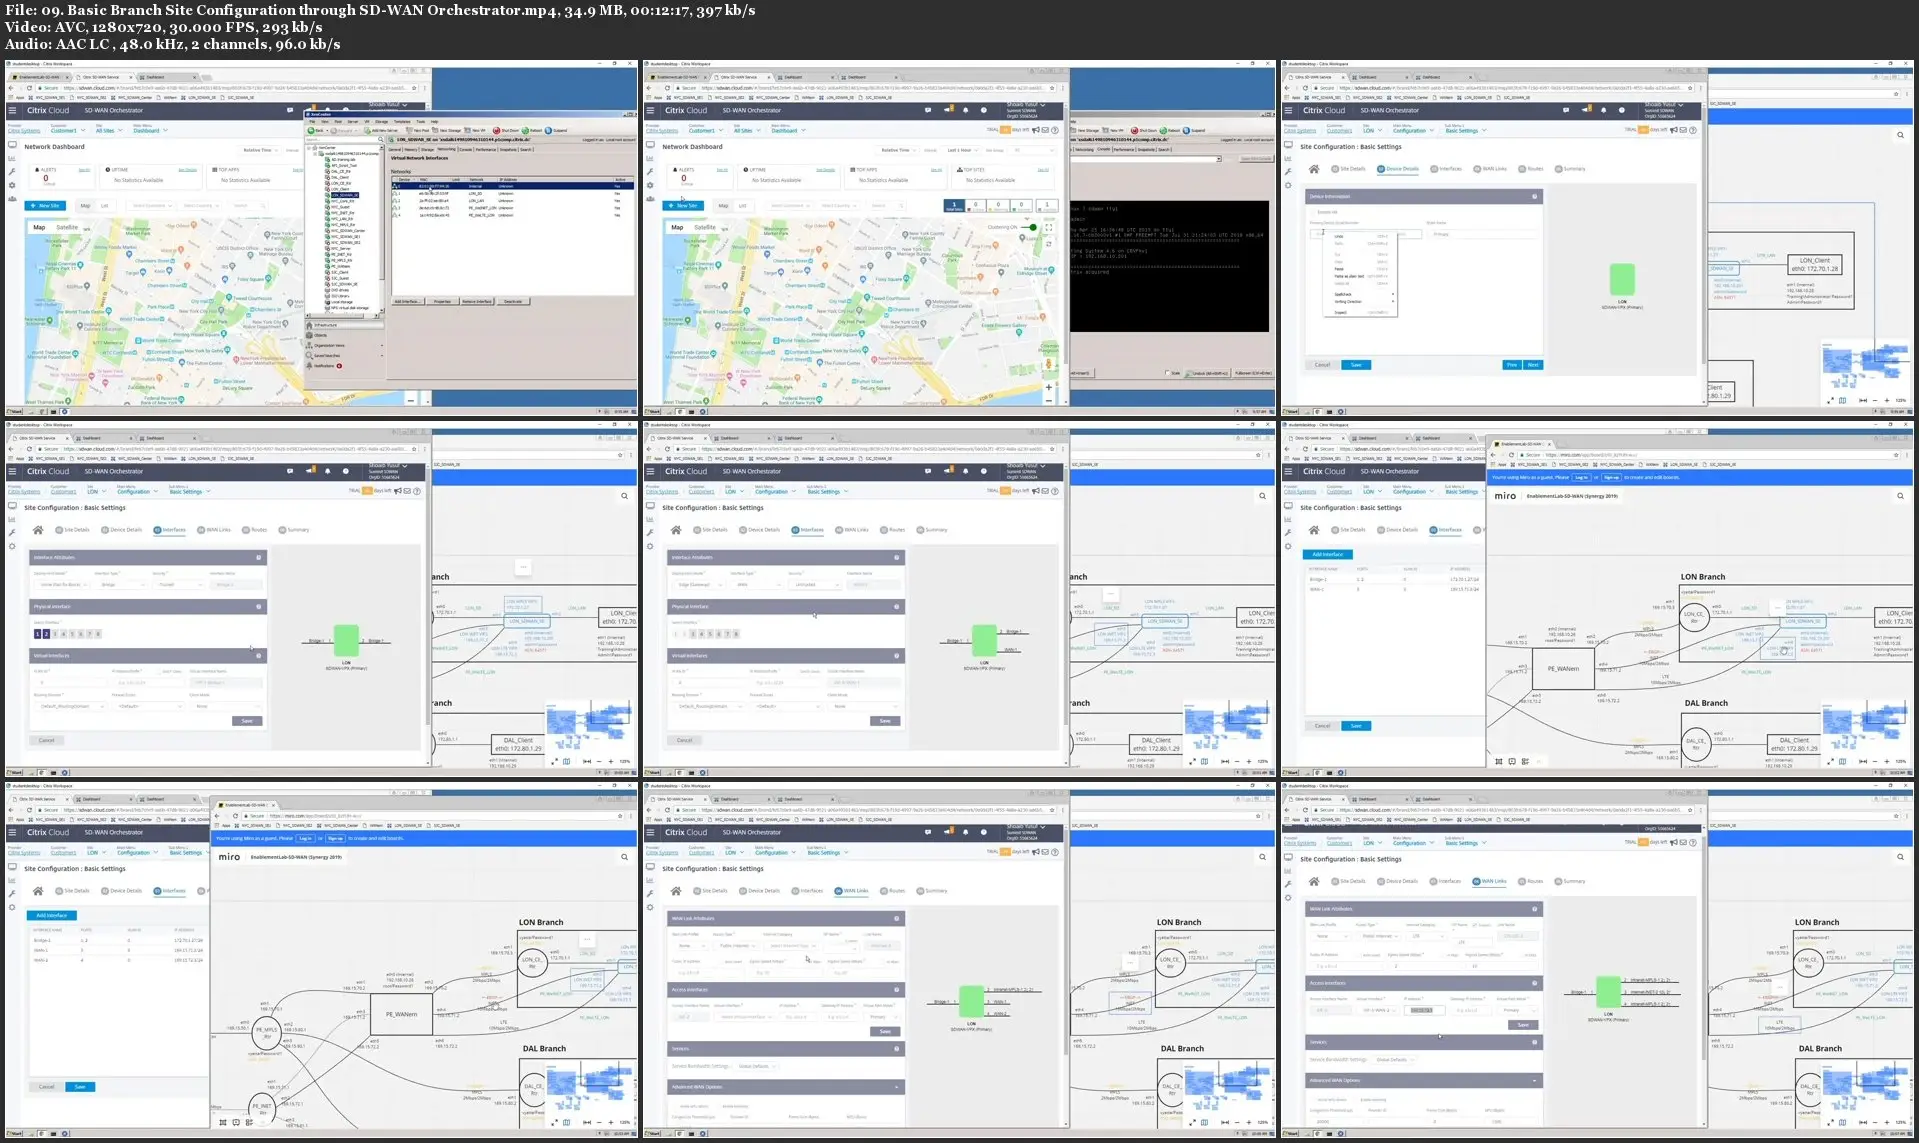In first thumbnail, click the bookmark star icon
1919x1143 pixels.
pos(416,87)
